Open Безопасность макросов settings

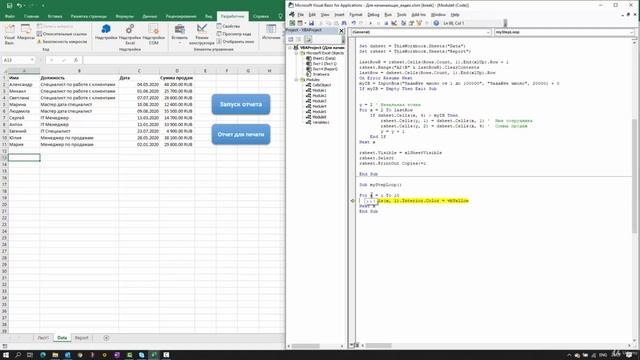click(x=62, y=42)
